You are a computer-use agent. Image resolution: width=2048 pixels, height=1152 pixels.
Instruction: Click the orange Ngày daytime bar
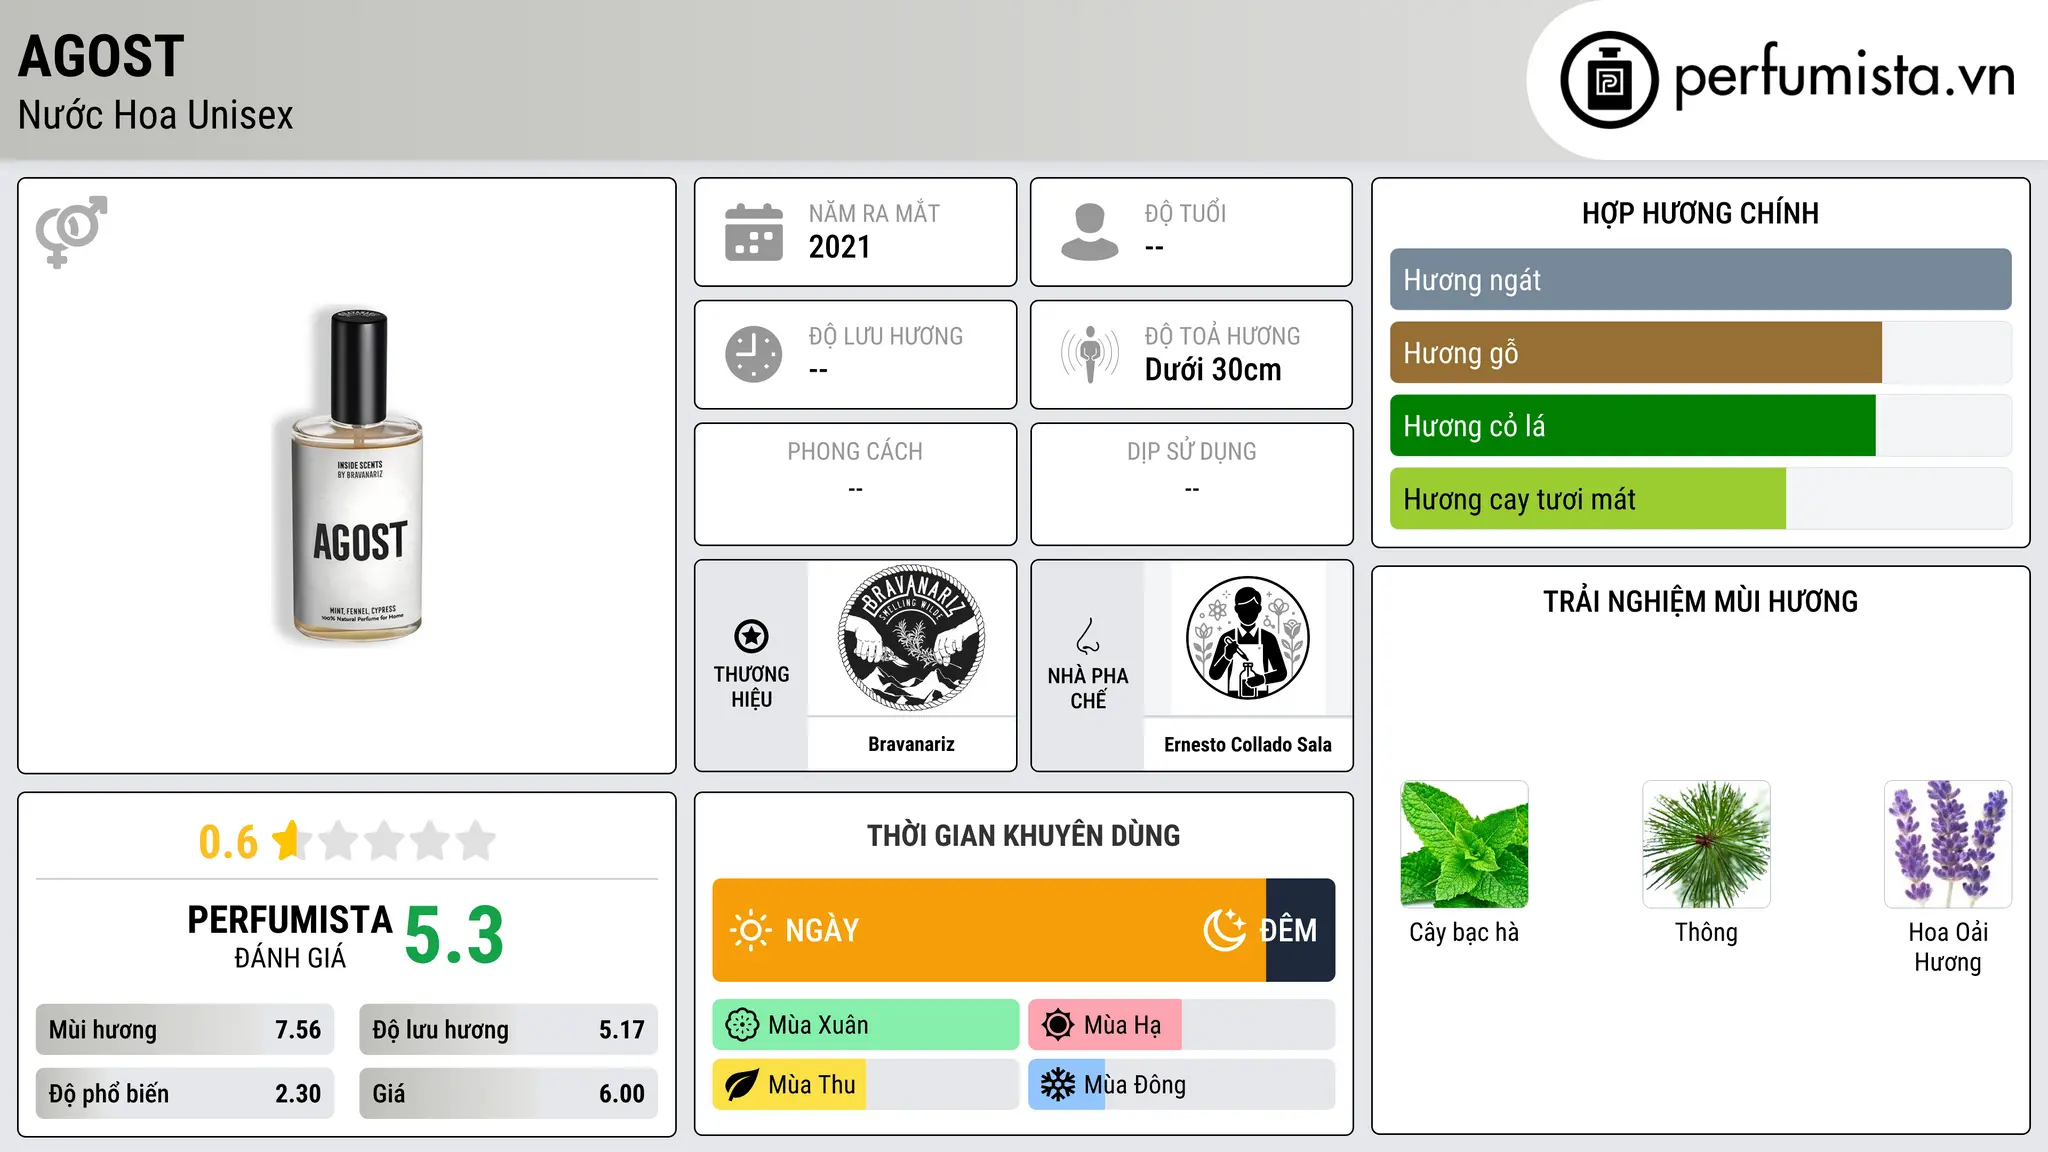tap(989, 930)
